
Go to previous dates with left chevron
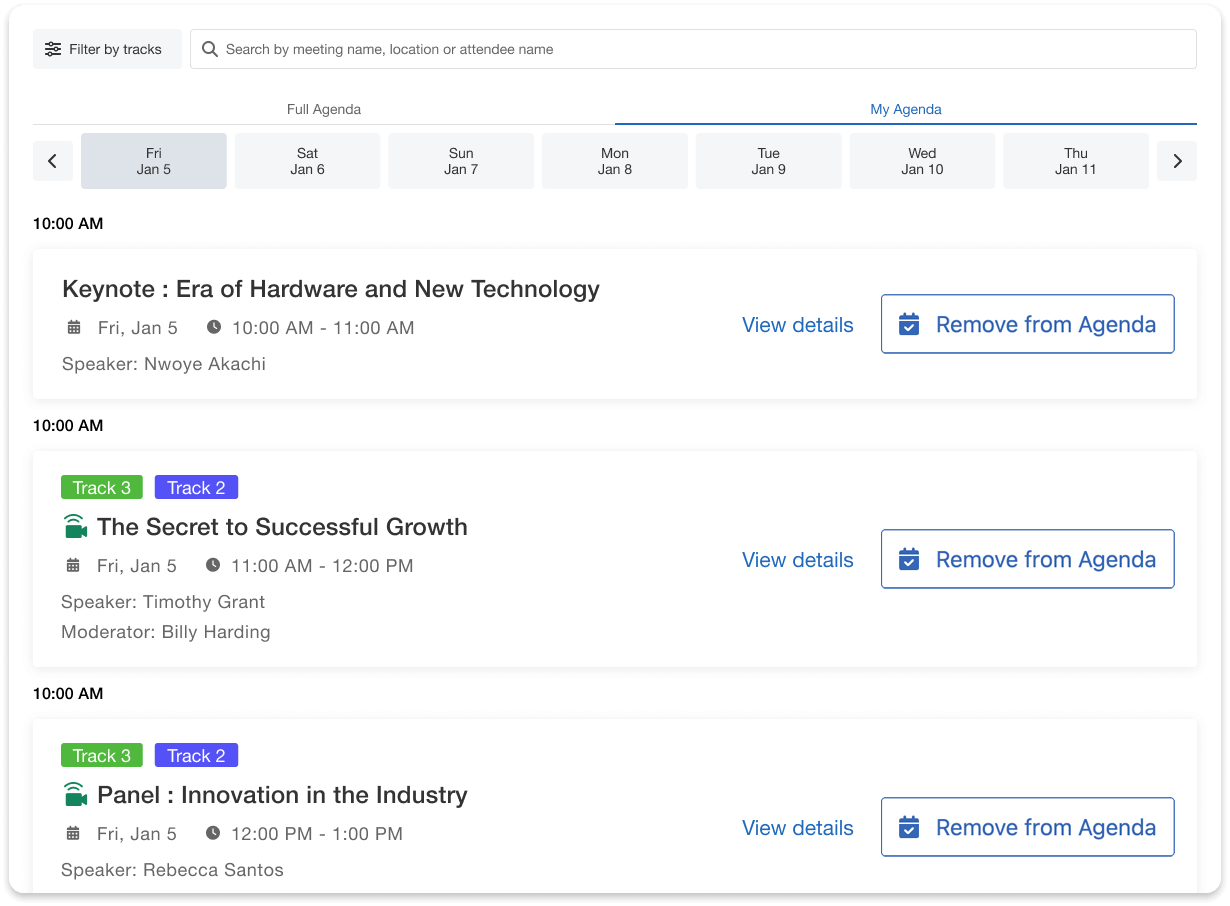pyautogui.click(x=53, y=161)
